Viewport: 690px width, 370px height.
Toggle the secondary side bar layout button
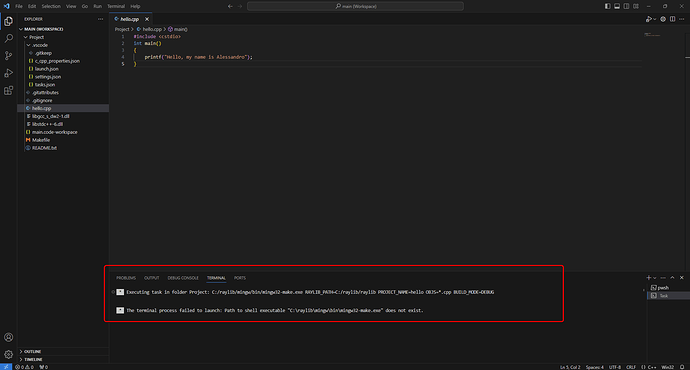[x=626, y=6]
